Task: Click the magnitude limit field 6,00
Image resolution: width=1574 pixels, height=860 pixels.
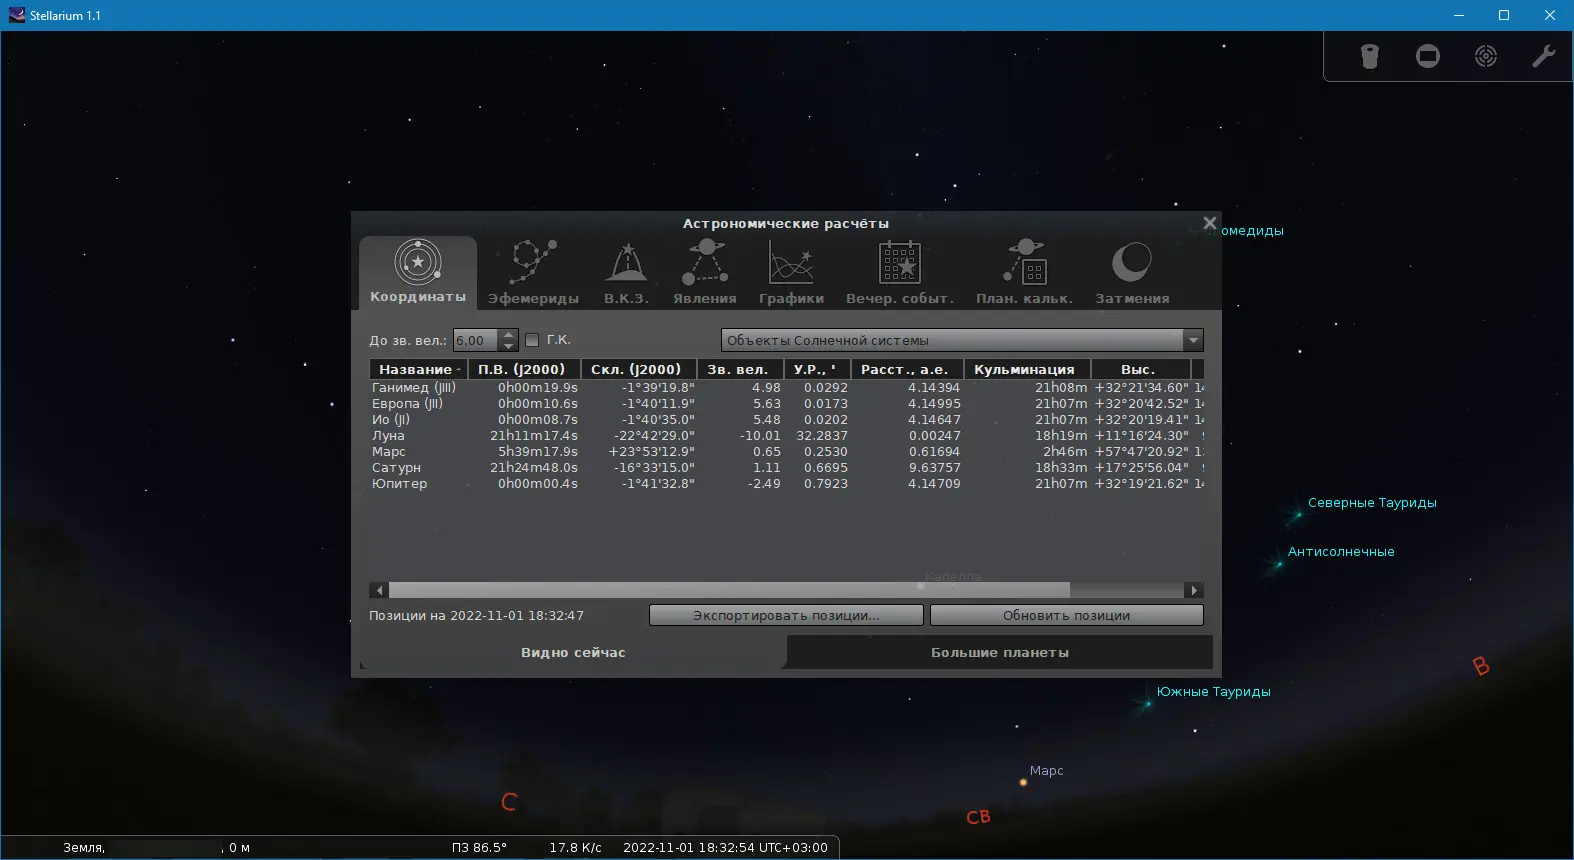Action: coord(476,340)
